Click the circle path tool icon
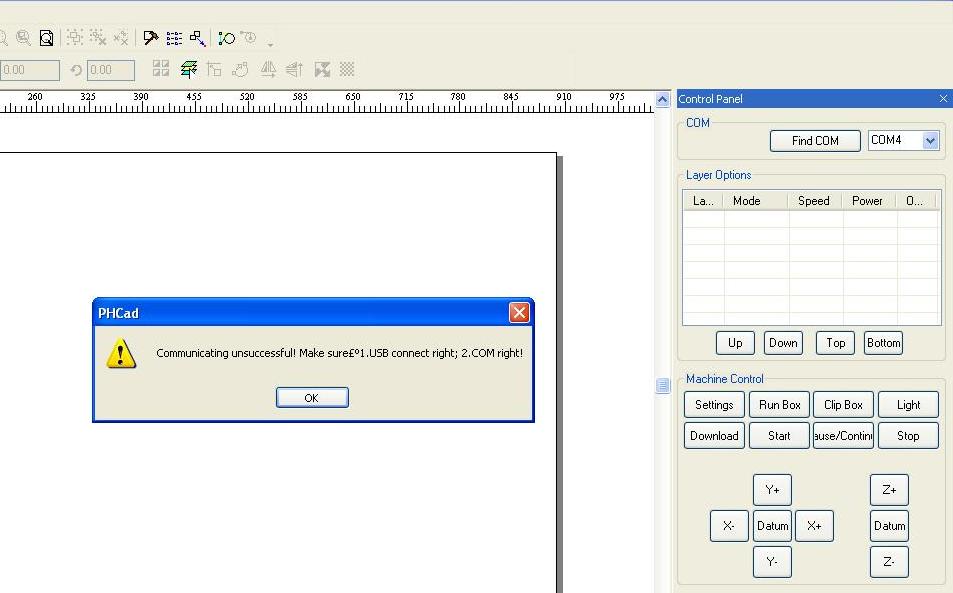 [x=227, y=38]
